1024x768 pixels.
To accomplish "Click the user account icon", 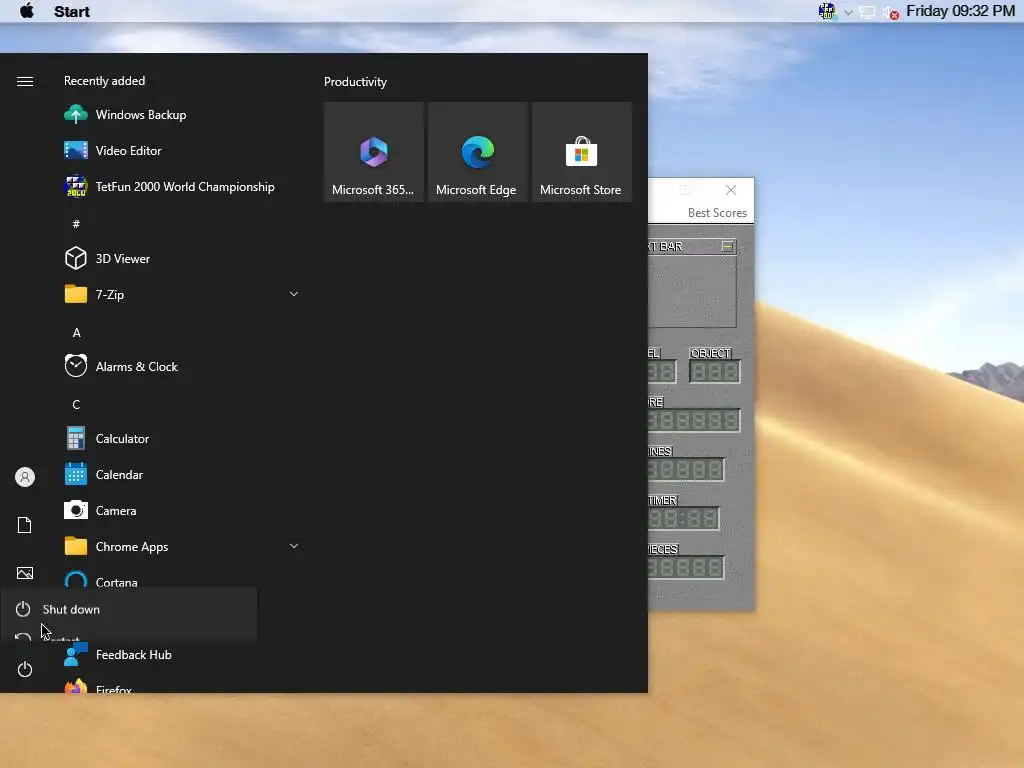I will click(x=25, y=477).
